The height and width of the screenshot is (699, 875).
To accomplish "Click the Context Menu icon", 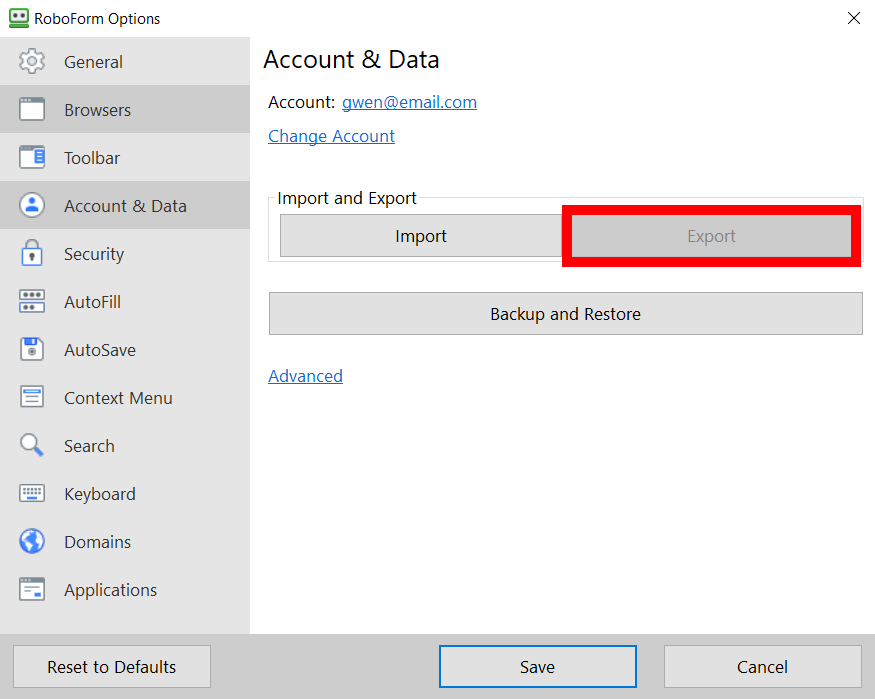I will point(32,397).
